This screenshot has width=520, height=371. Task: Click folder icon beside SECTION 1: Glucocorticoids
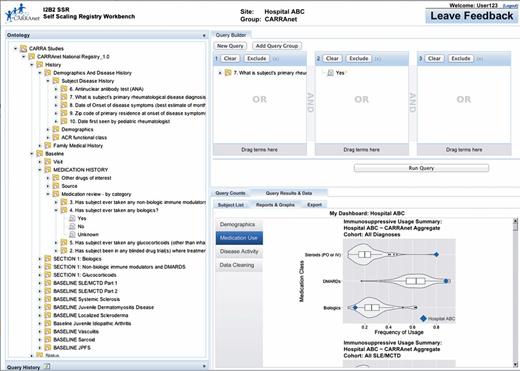click(x=48, y=275)
